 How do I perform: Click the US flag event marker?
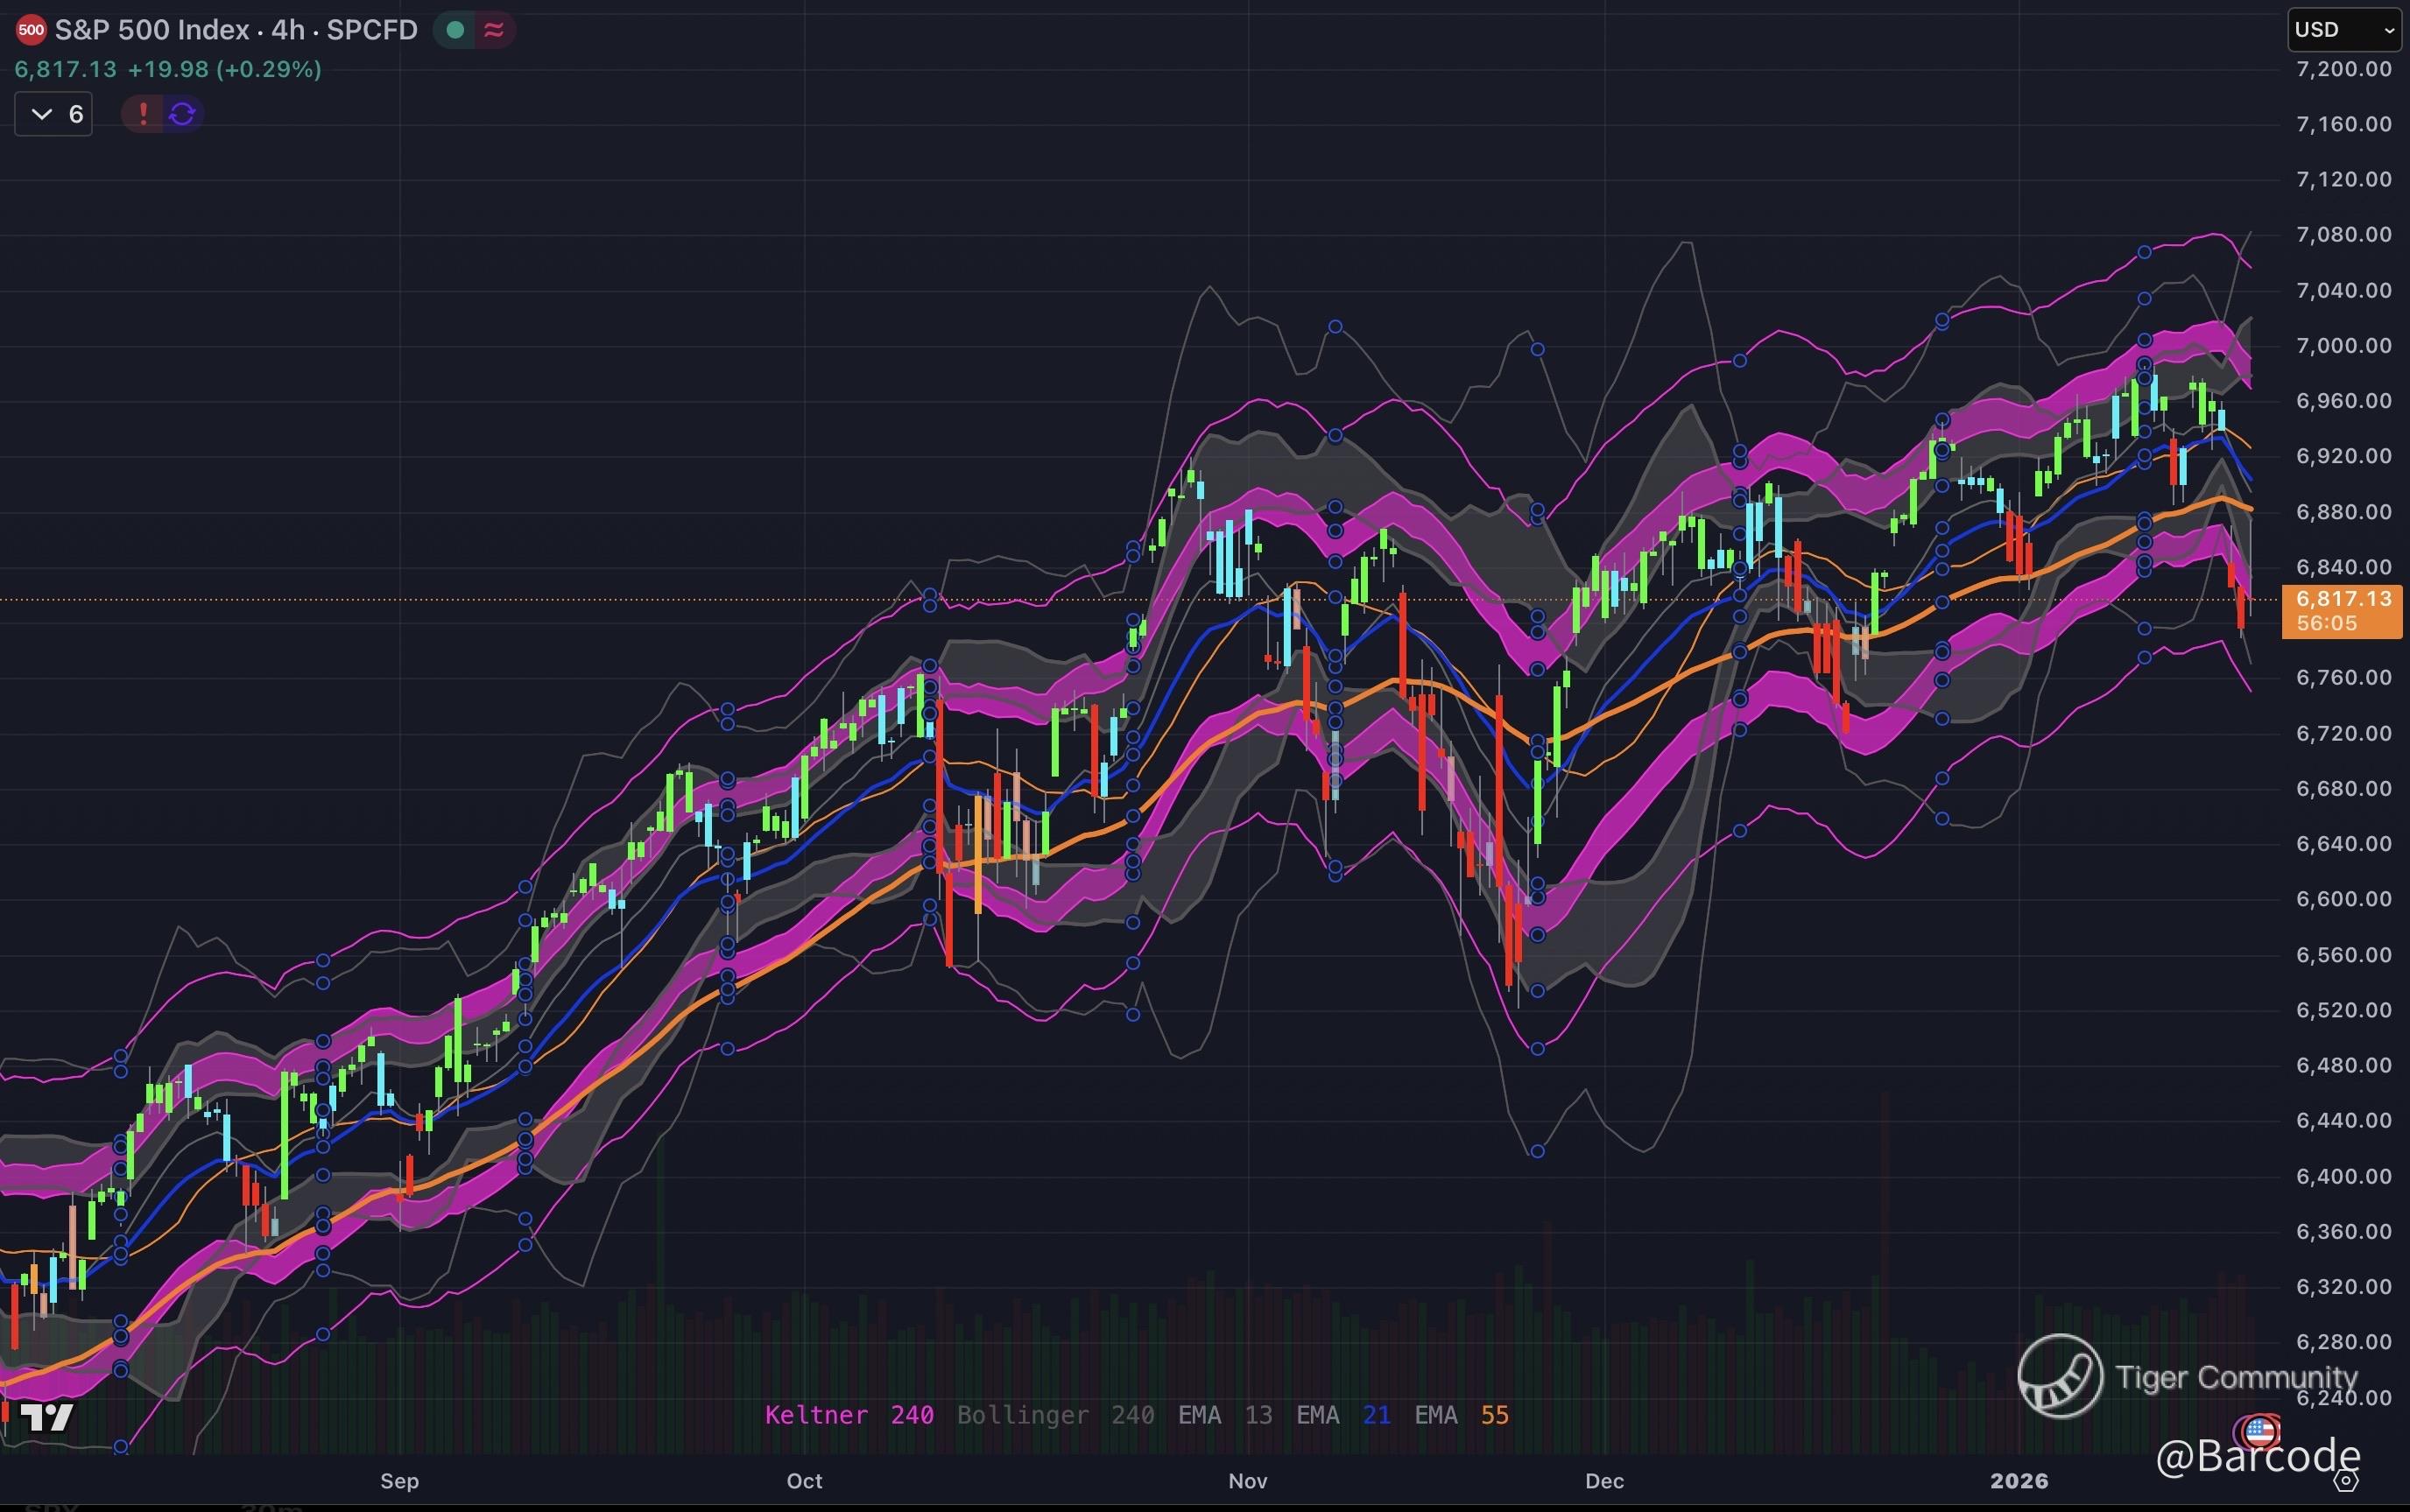(x=2260, y=1431)
